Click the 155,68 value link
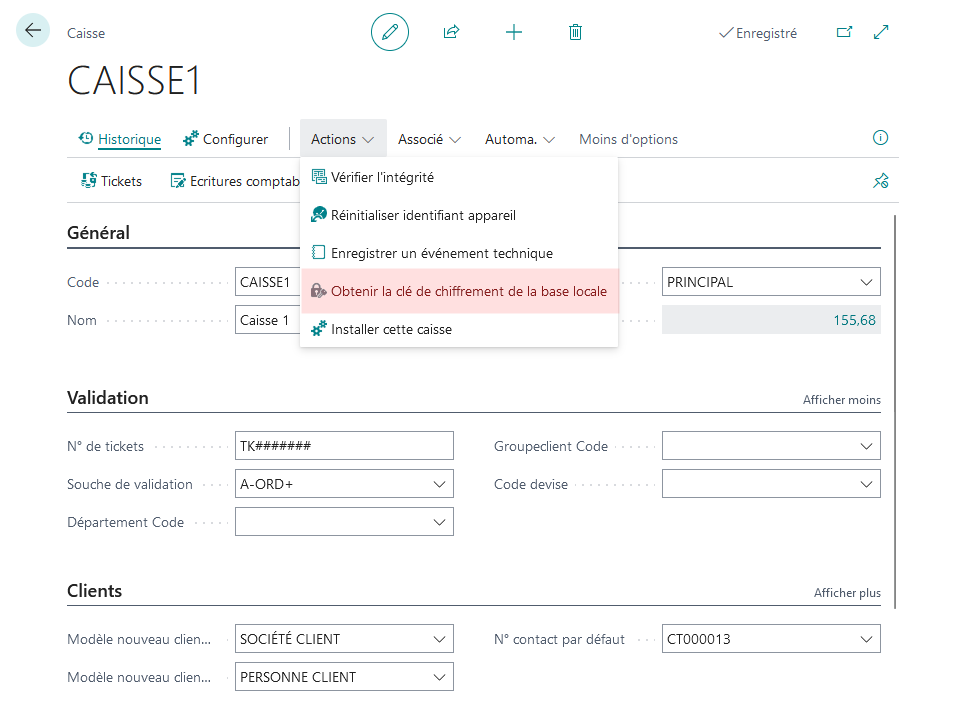 pyautogui.click(x=854, y=320)
